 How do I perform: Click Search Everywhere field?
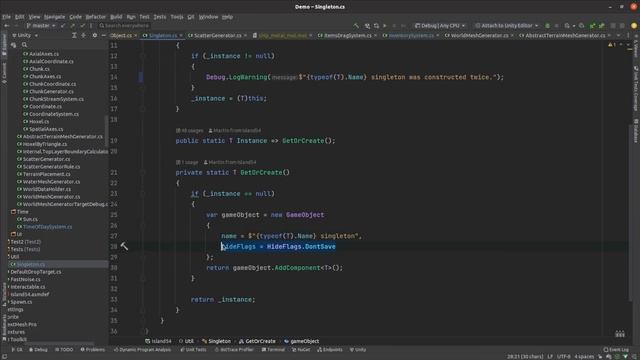pyautogui.click(x=124, y=26)
